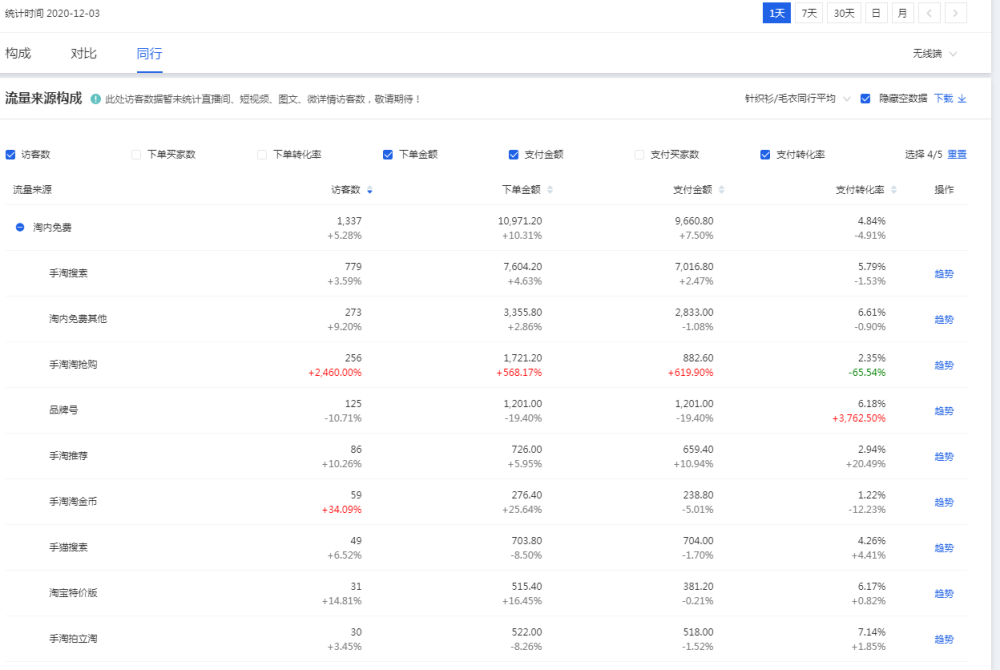
Task: Sort by 支付金额 column sort icon
Action: [722, 190]
